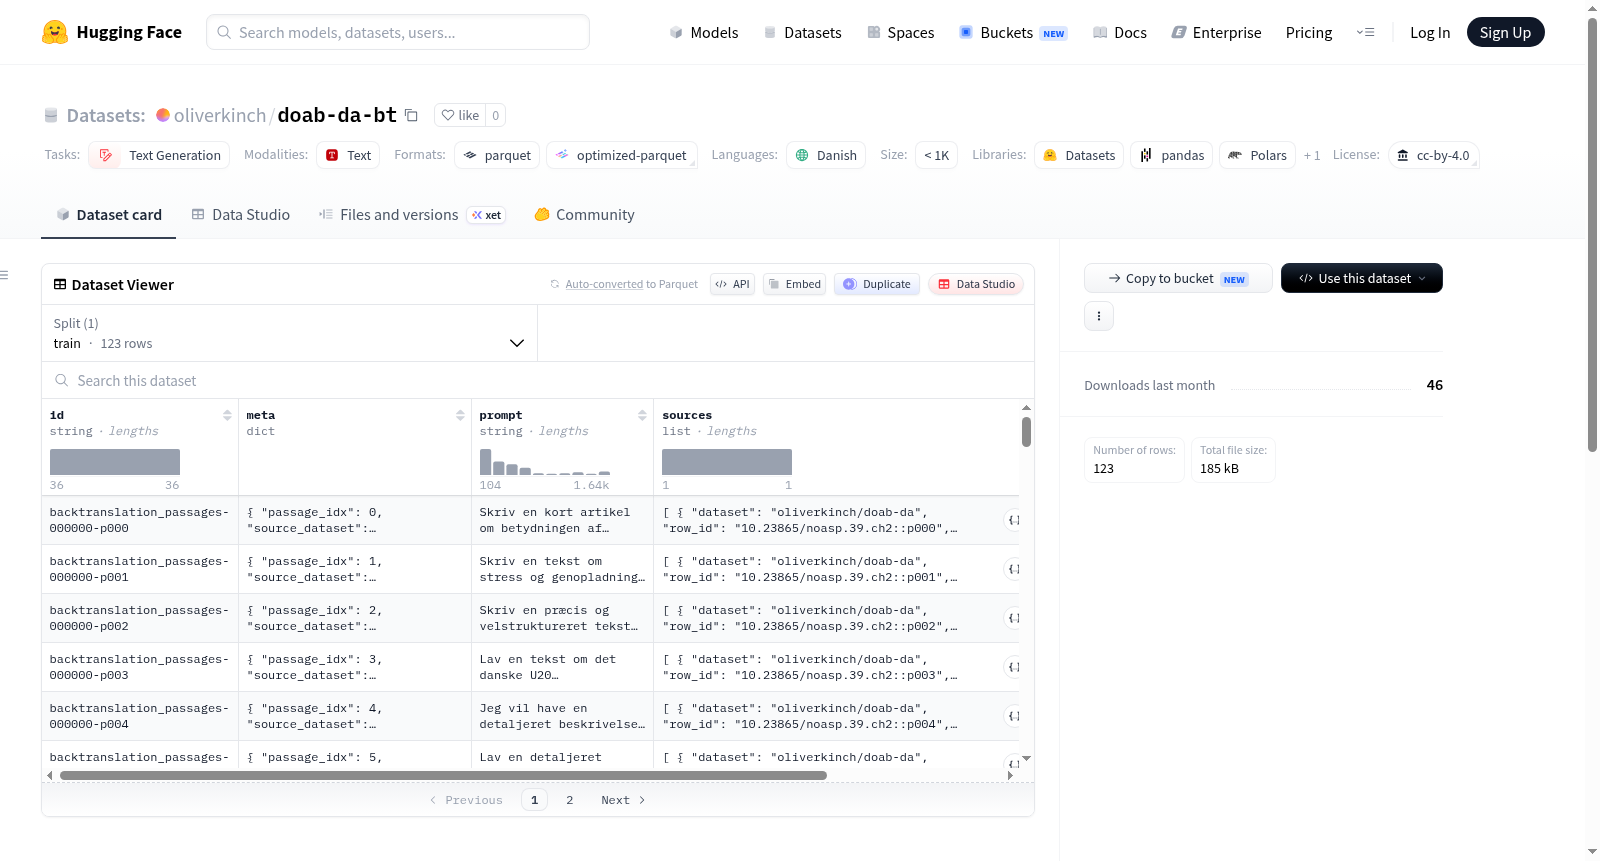Show the +1 more libraries
Image resolution: width=1600 pixels, height=861 pixels.
click(1312, 155)
